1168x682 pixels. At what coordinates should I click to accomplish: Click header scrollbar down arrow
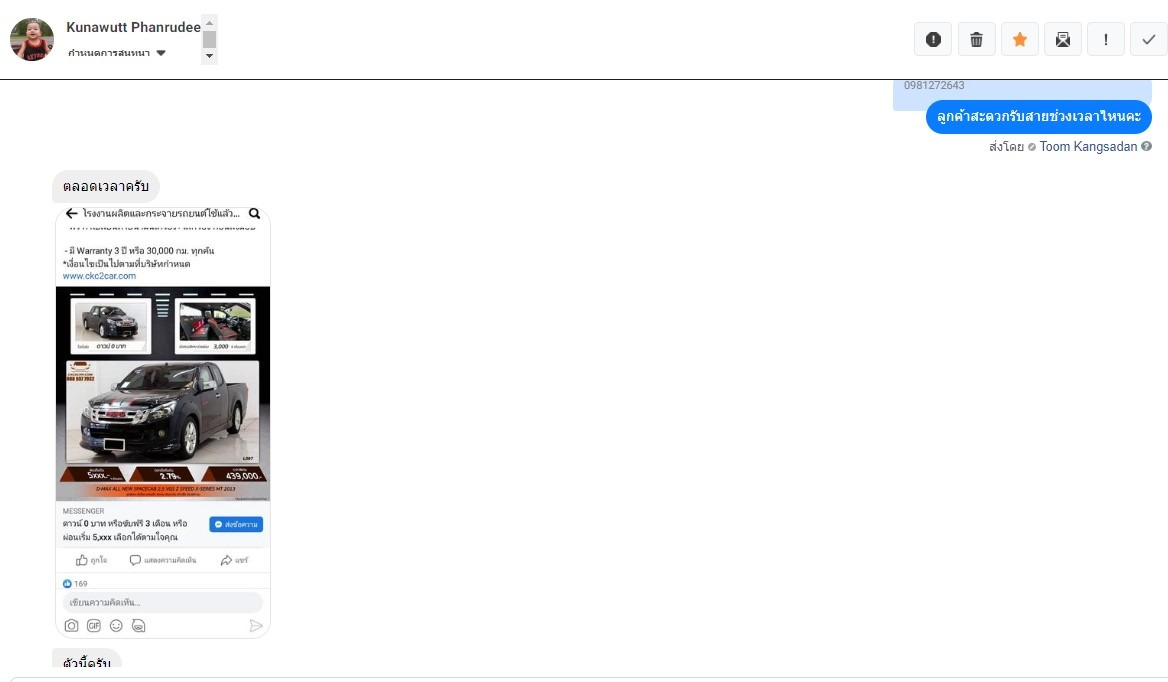(x=209, y=56)
